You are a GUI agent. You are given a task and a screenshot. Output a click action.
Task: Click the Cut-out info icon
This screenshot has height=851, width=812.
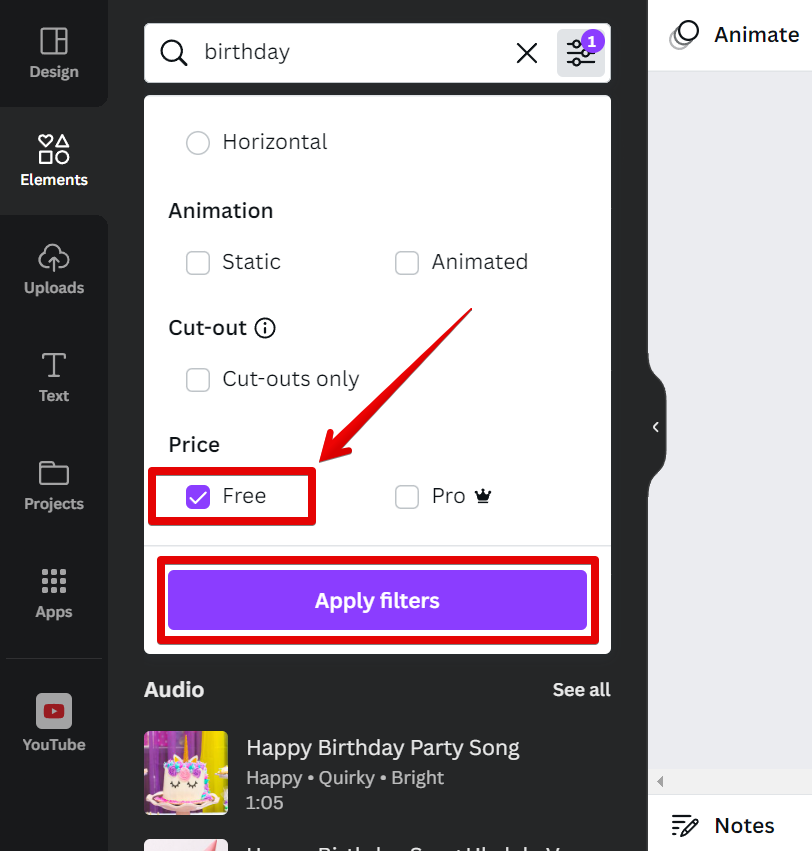point(265,328)
